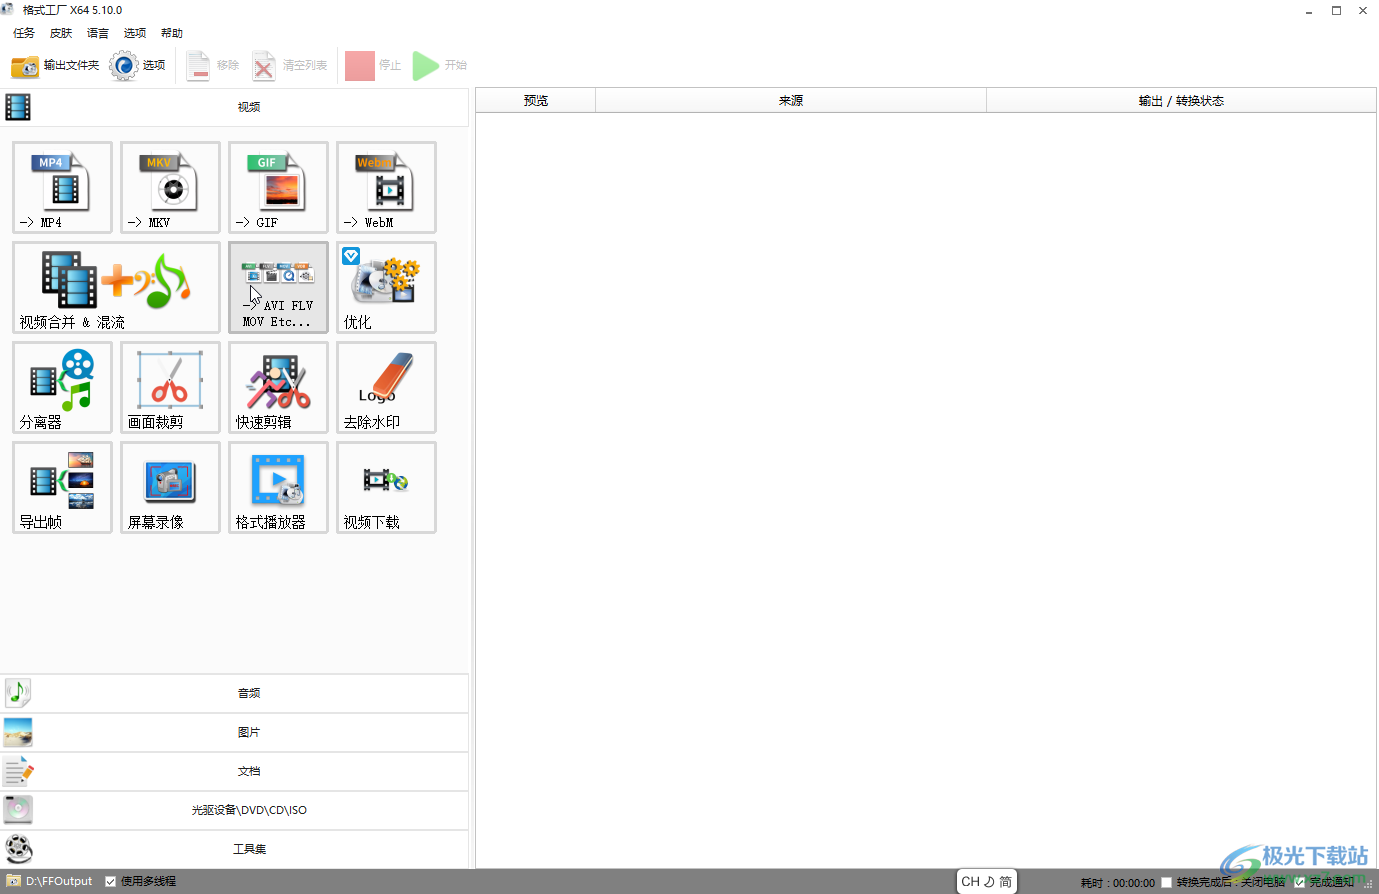The width and height of the screenshot is (1379, 894).
Task: Click the Output / Conversion status column header
Action: coord(1181,101)
